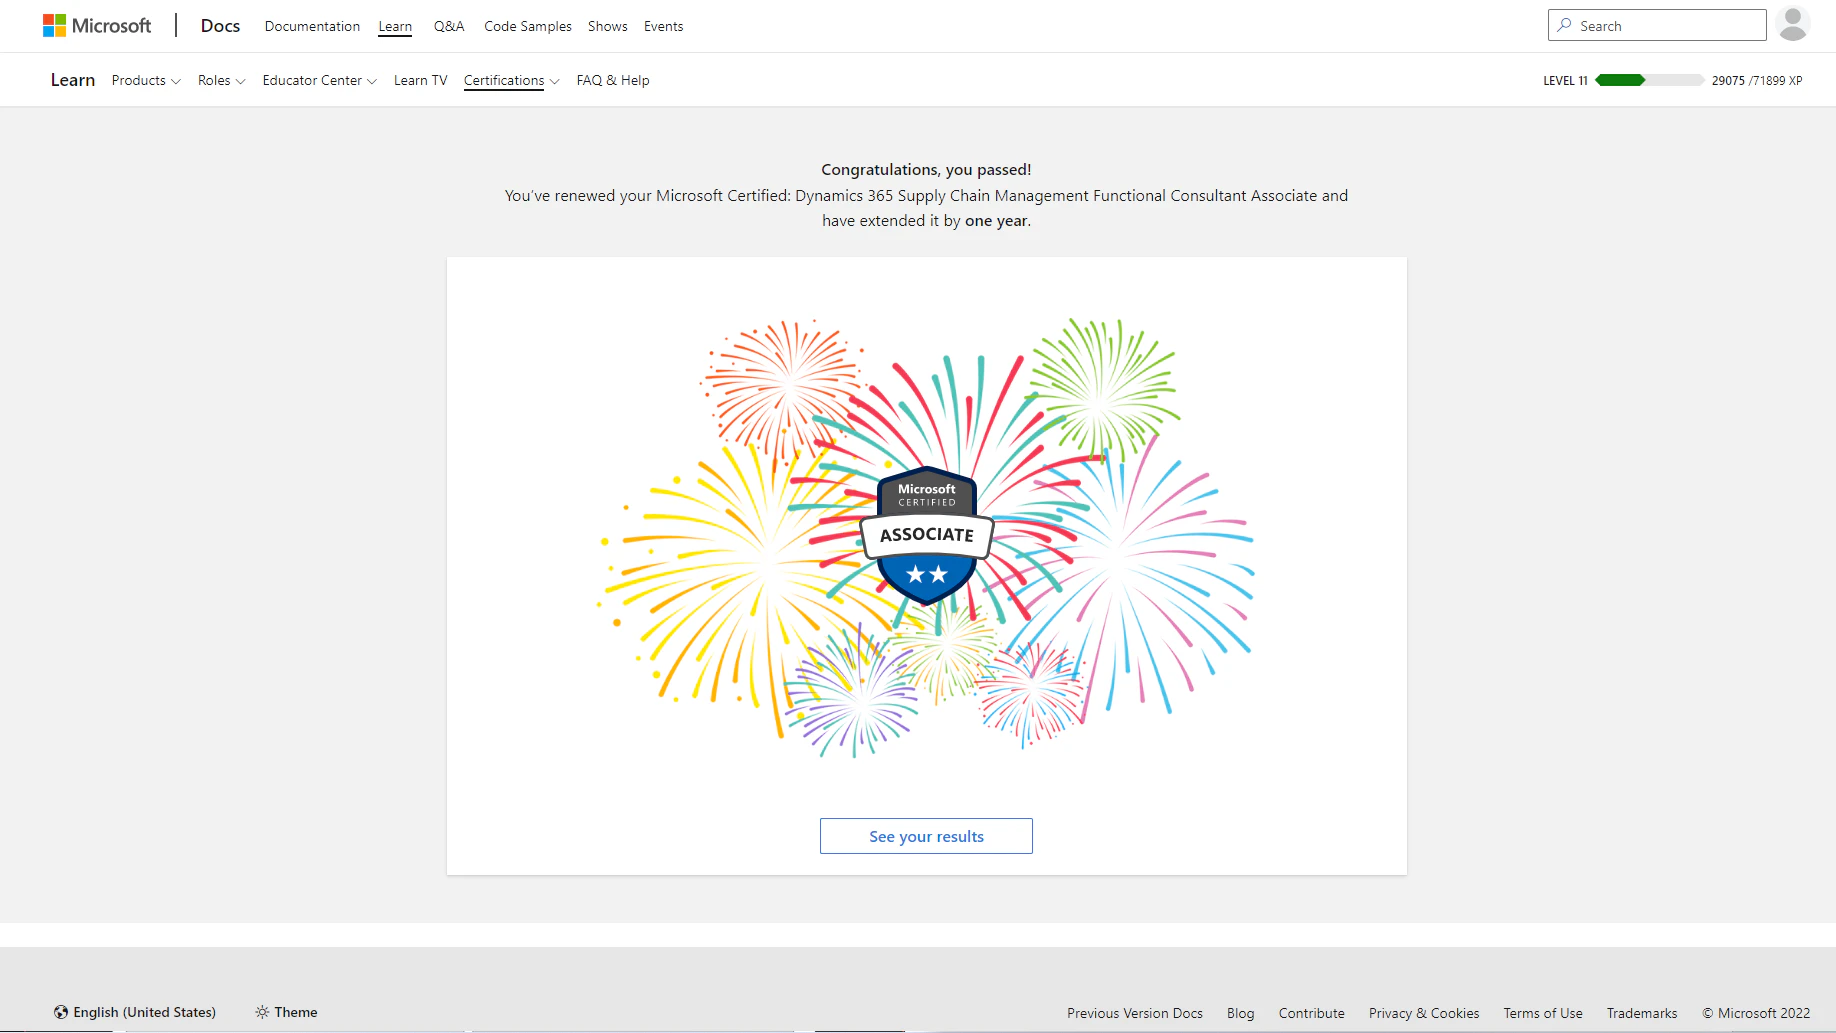
Task: Open the user profile avatar
Action: point(1793,25)
